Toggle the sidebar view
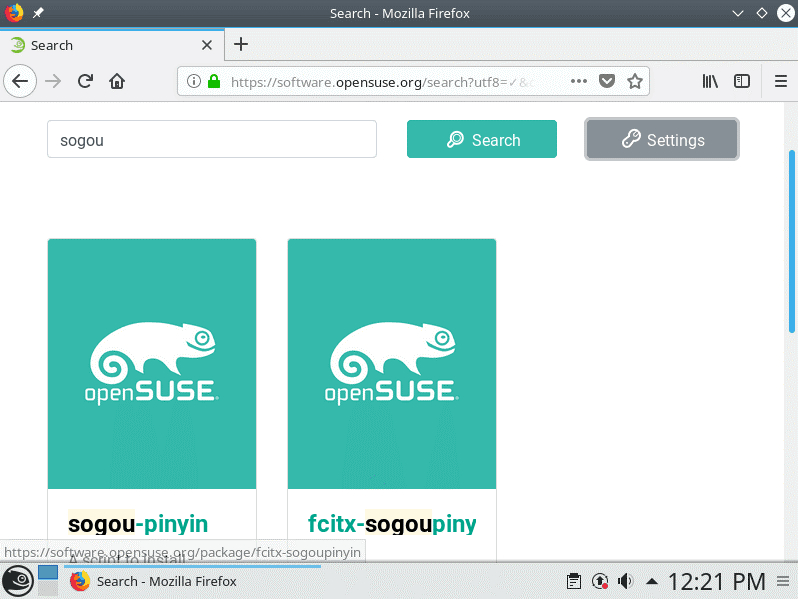 tap(742, 81)
